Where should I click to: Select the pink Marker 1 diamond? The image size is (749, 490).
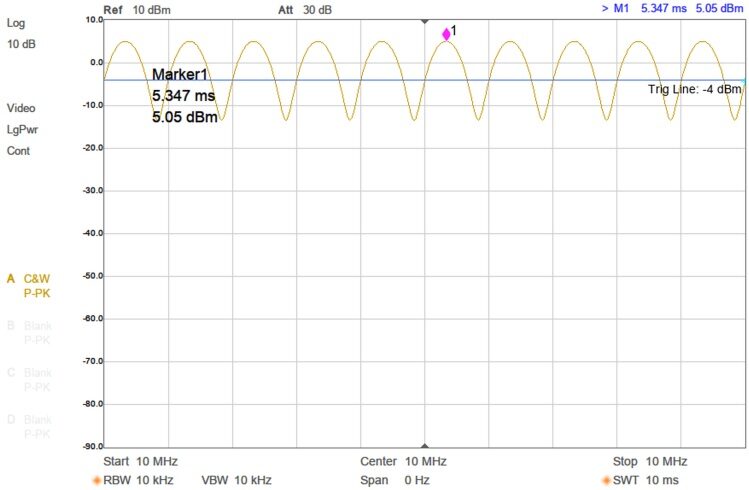click(x=446, y=34)
